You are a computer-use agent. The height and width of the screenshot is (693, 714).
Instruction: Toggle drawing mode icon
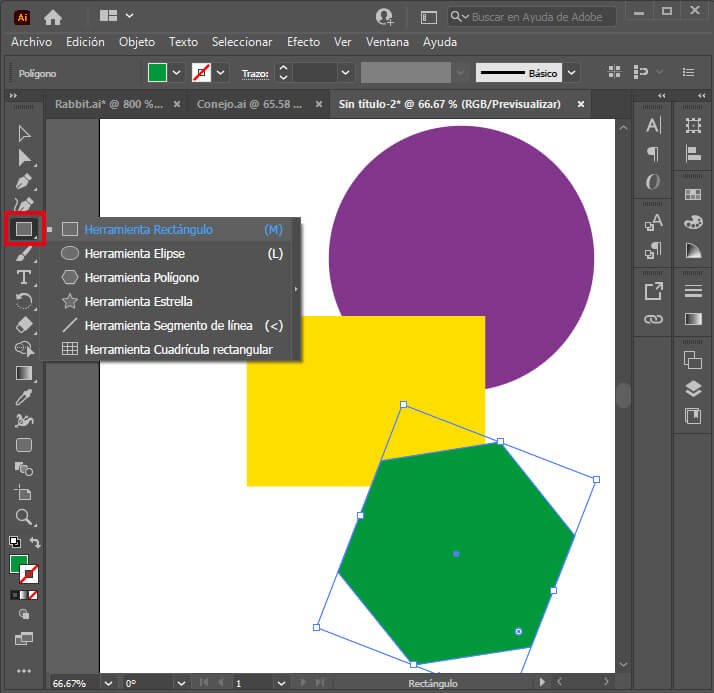coord(24,614)
